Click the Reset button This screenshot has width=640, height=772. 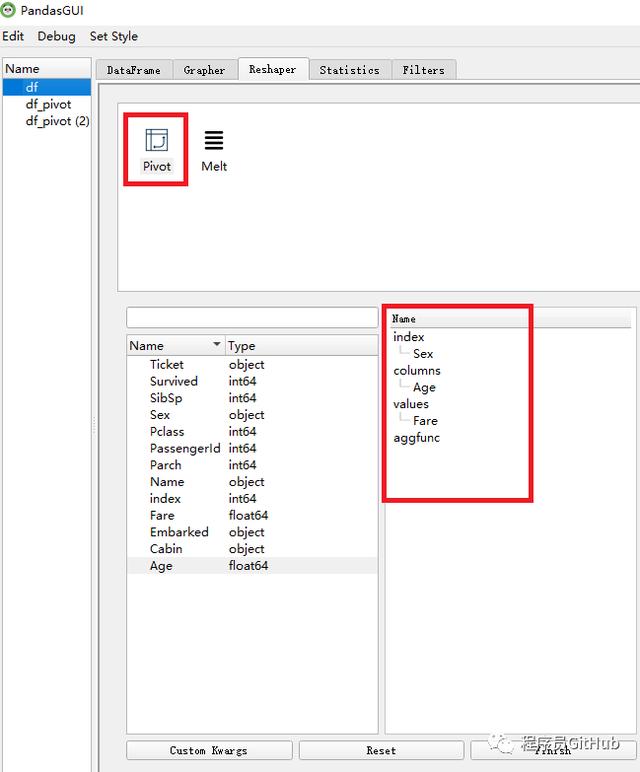click(381, 750)
